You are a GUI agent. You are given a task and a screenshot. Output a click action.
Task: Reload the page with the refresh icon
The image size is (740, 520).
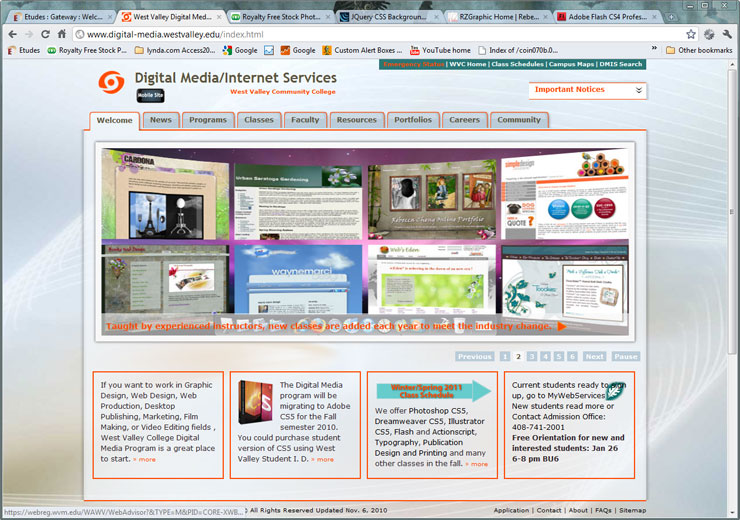pos(45,34)
